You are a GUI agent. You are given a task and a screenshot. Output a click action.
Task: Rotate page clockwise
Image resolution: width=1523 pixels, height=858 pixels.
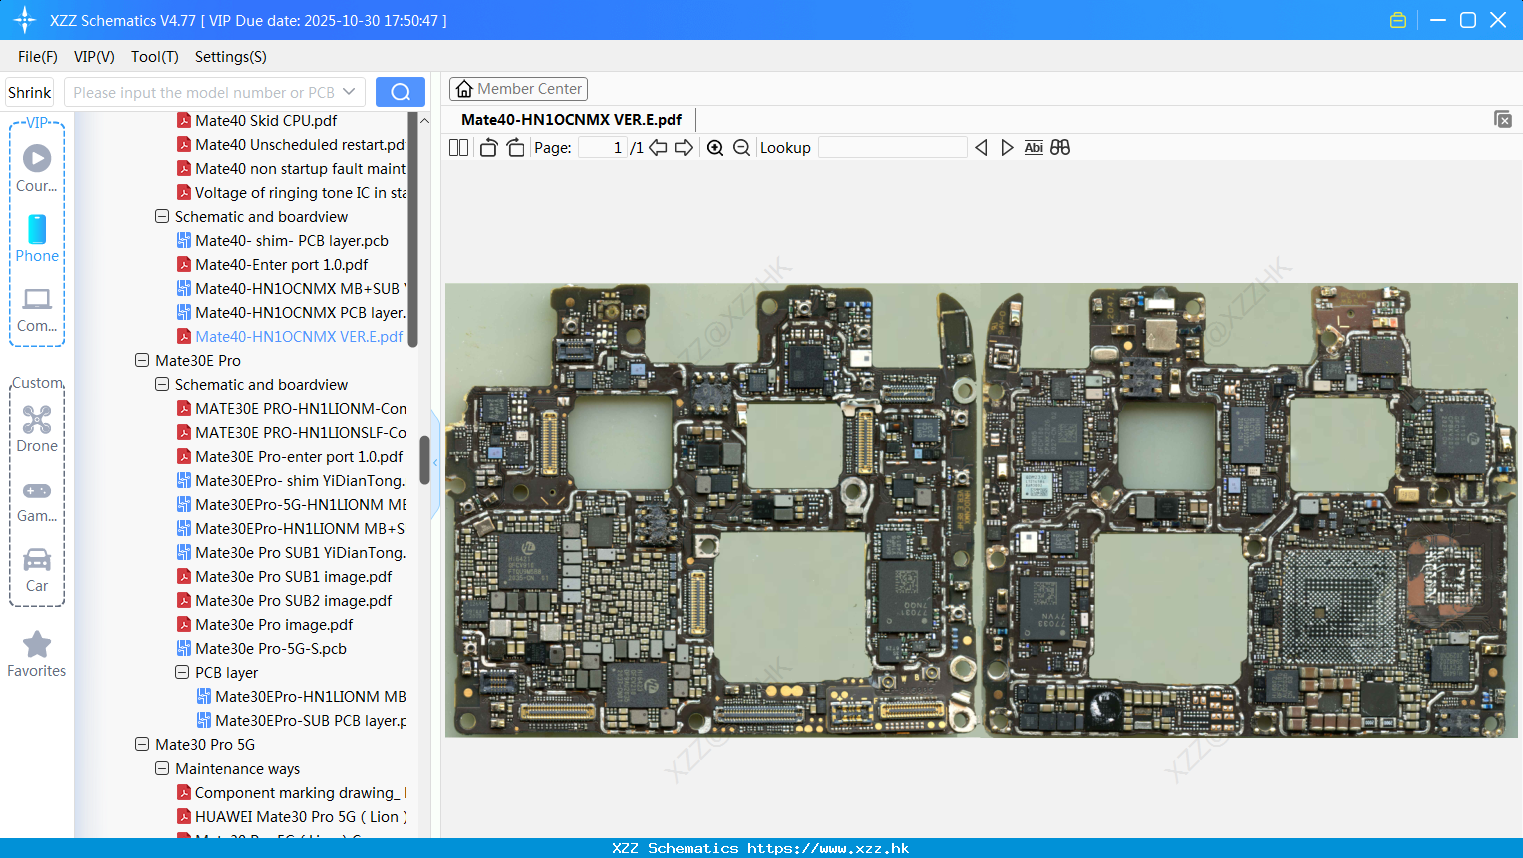click(515, 148)
